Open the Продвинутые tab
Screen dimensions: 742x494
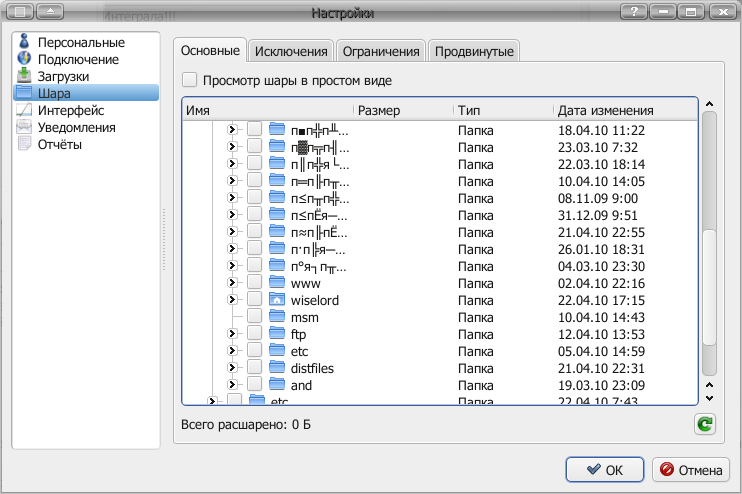pos(474,51)
